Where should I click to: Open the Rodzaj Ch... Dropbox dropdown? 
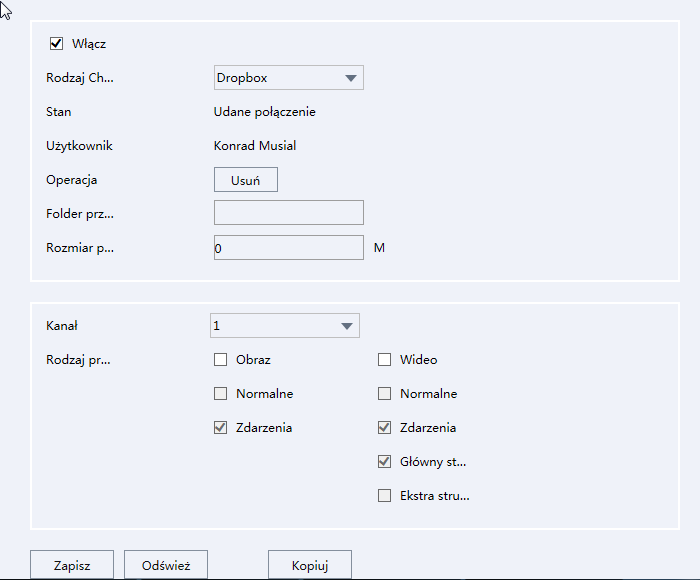(x=288, y=78)
